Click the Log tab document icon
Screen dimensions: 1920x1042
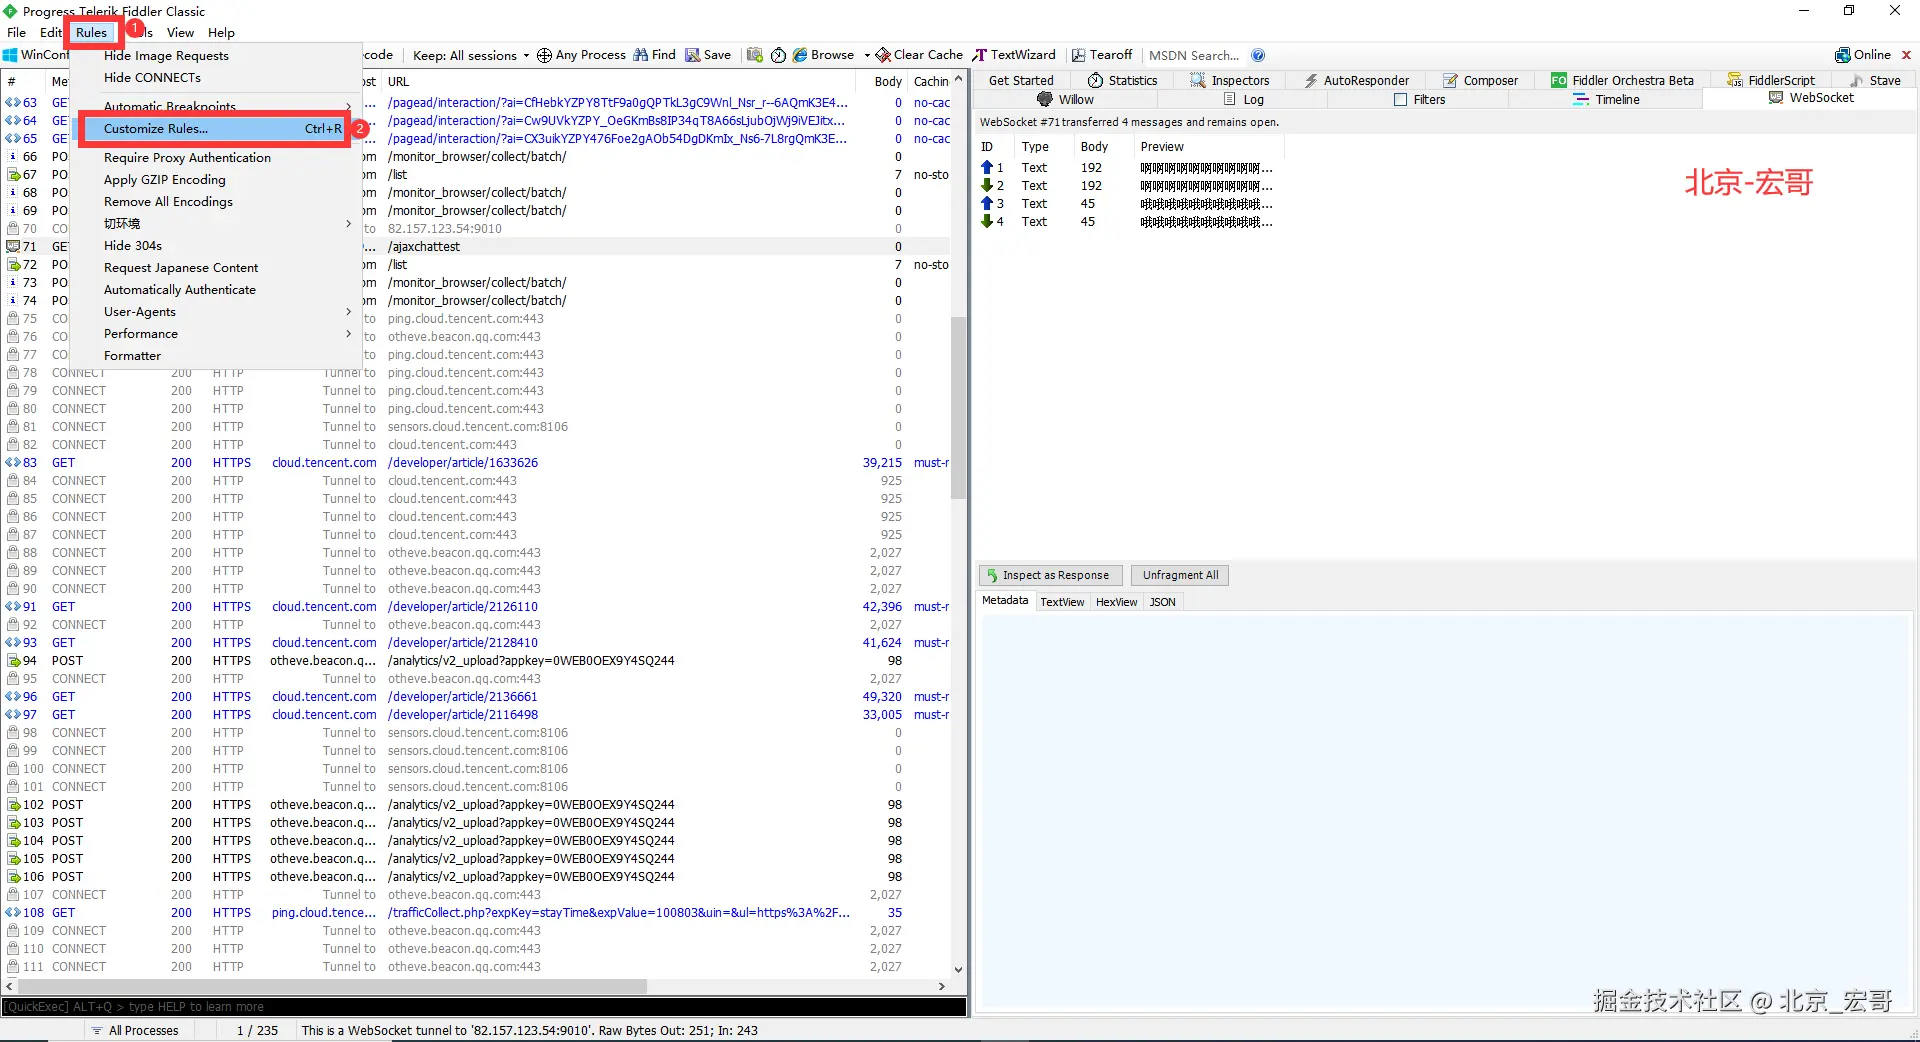coord(1230,99)
